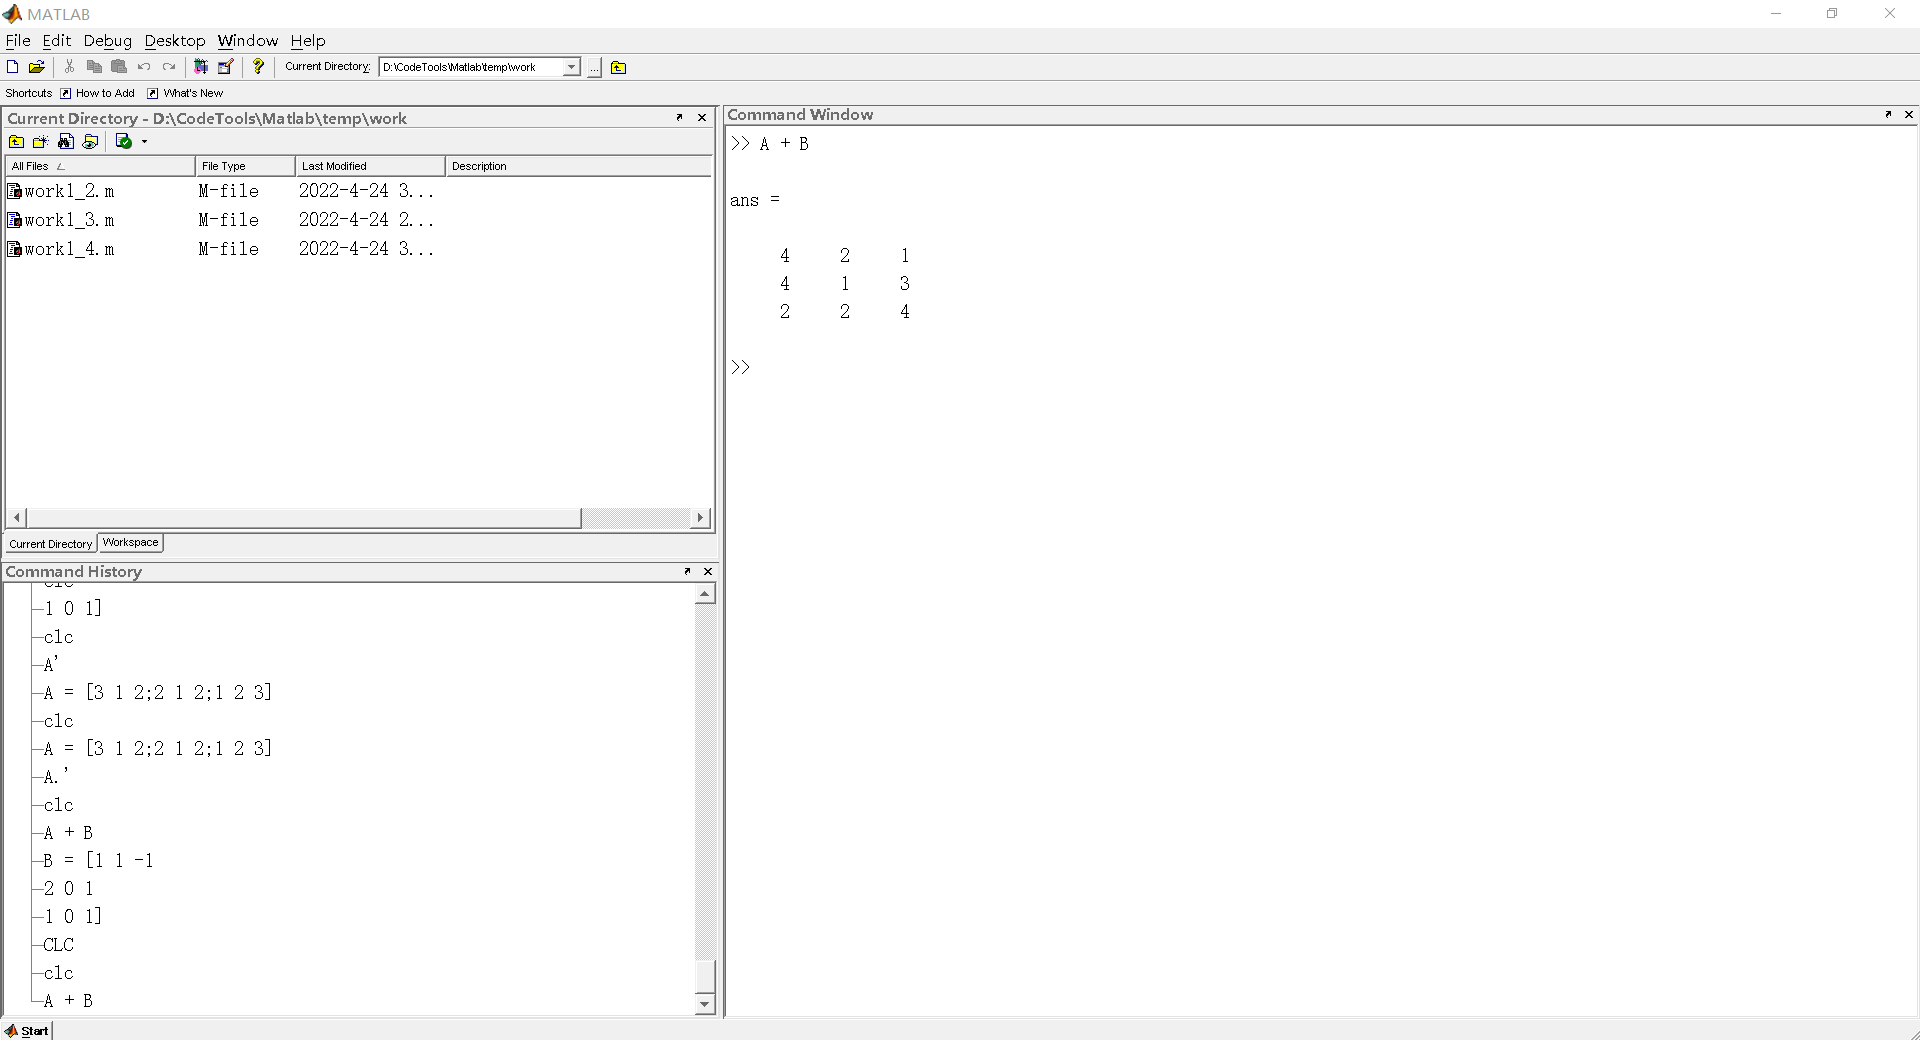Browse for folder with ellipsis button
The width and height of the screenshot is (1920, 1040).
click(595, 67)
